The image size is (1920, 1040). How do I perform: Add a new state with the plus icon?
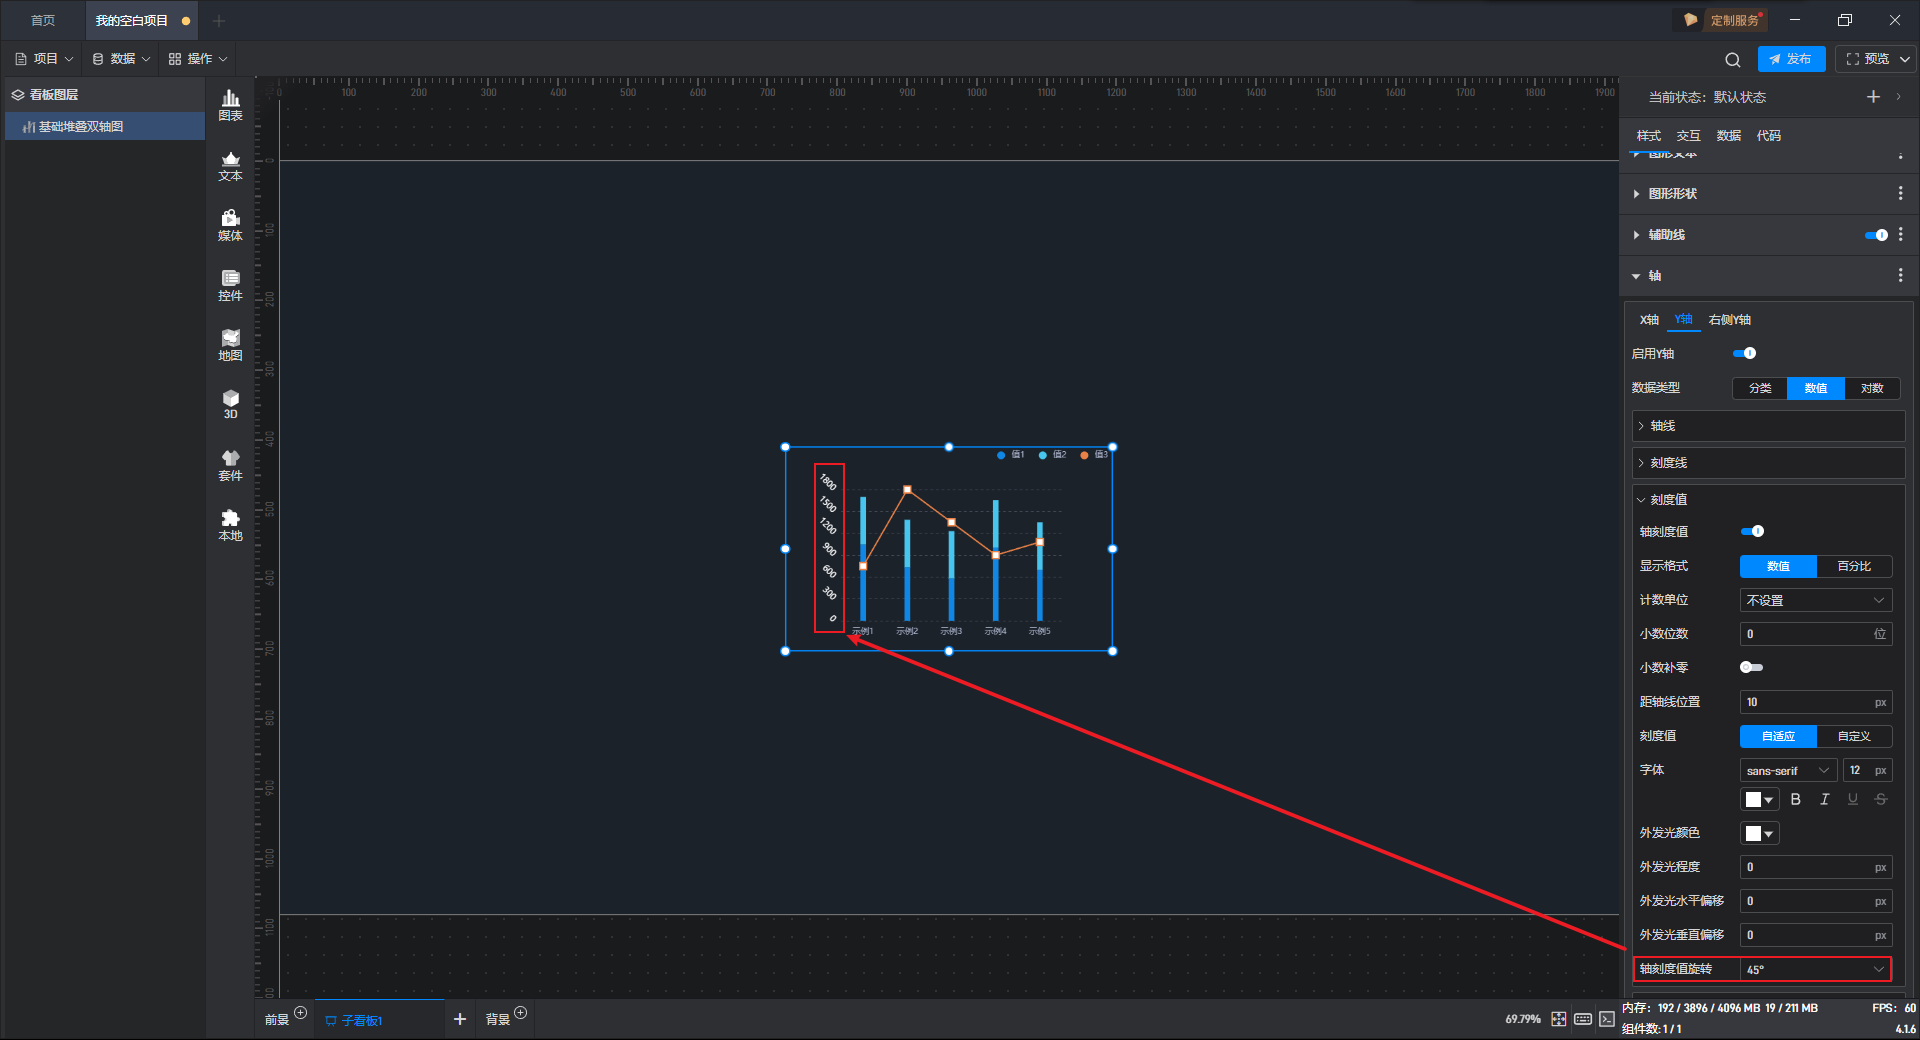1873,96
